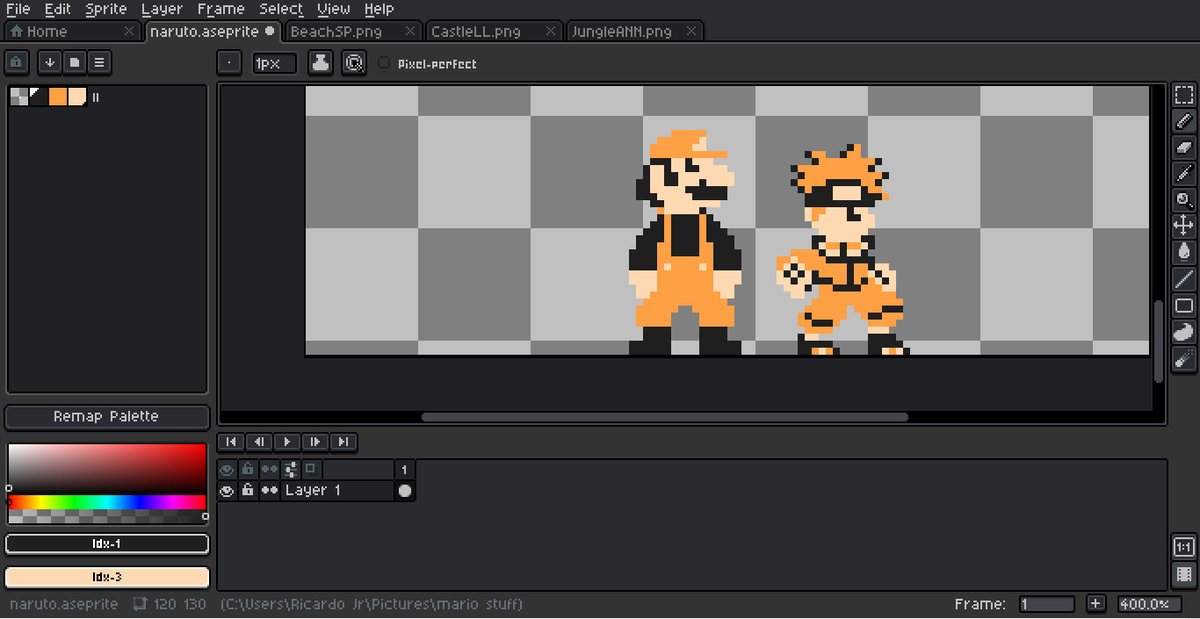Select the black palette swatch

pyautogui.click(x=39, y=97)
